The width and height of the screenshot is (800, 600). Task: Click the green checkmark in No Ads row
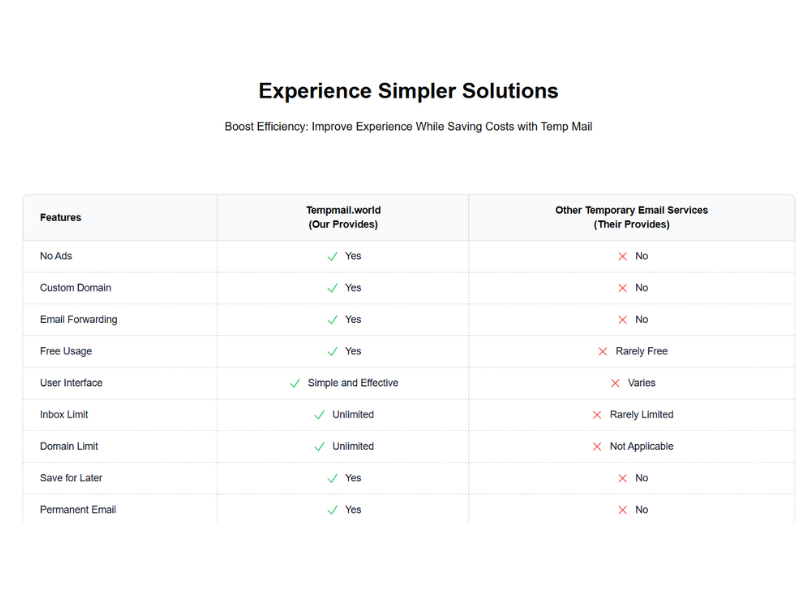[x=332, y=257]
